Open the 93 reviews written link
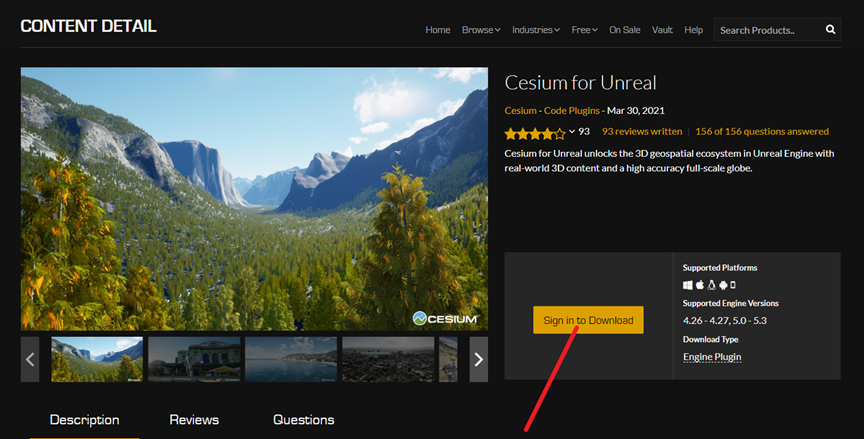This screenshot has height=439, width=864. pyautogui.click(x=642, y=131)
